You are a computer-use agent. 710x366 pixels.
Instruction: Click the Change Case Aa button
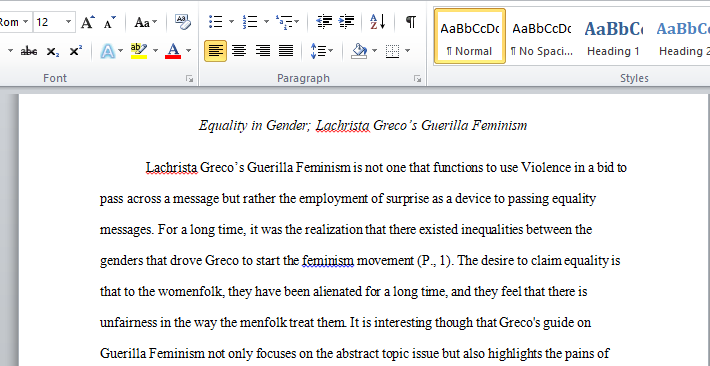coord(142,22)
